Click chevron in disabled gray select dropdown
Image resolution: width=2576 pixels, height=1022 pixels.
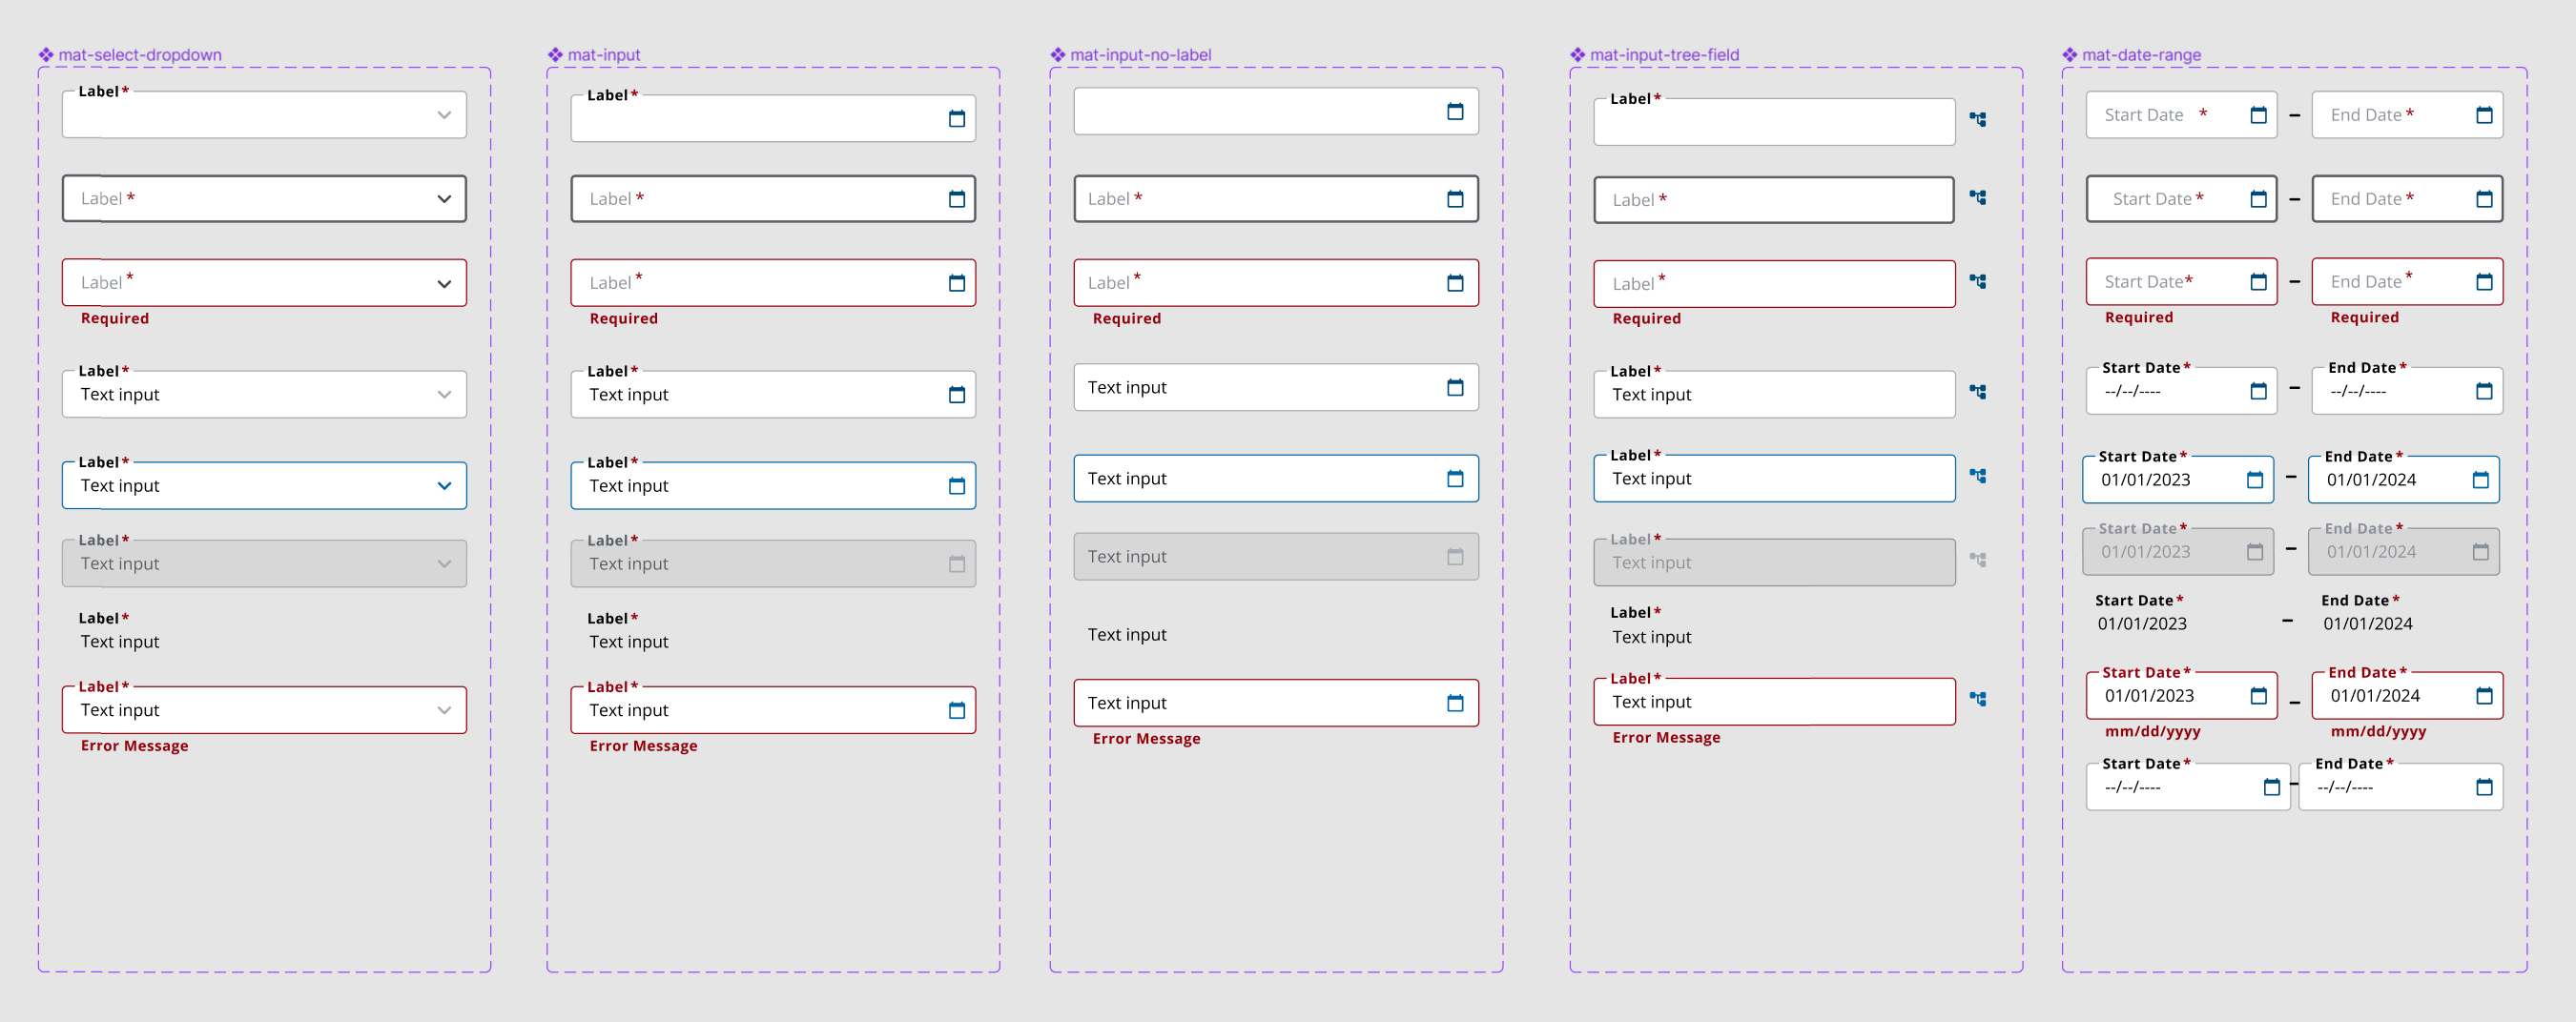tap(444, 564)
